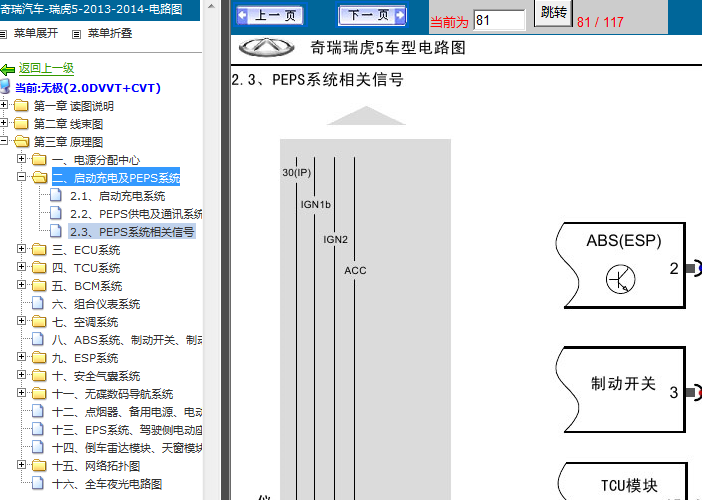Screen dimensions: 702x500
Task: Expand 九、ESP系统 node
Action: [21, 356]
